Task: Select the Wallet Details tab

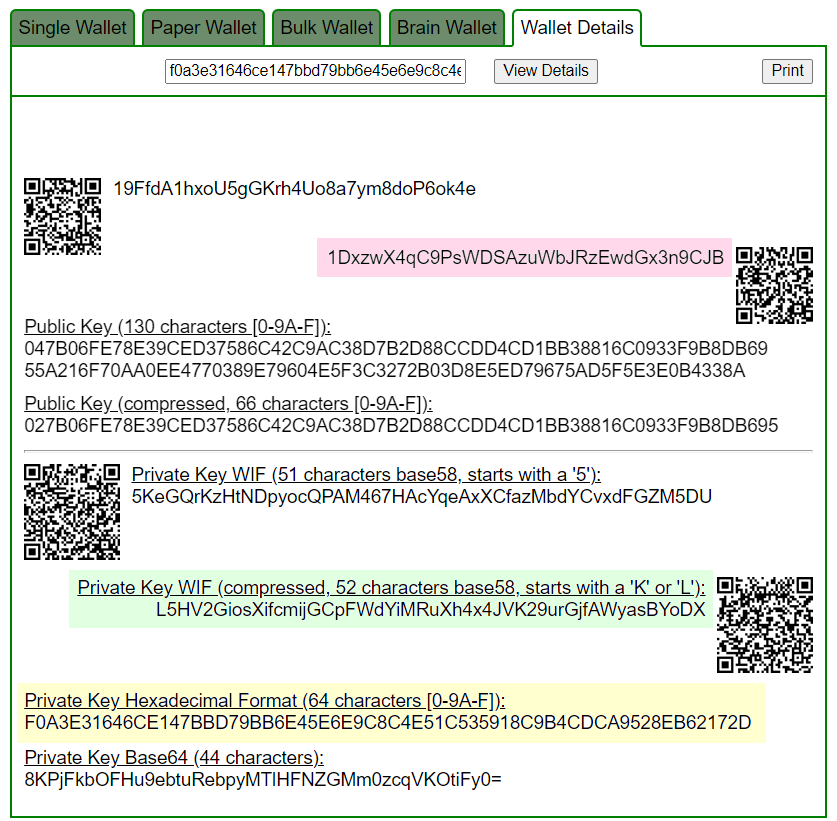Action: pyautogui.click(x=577, y=28)
